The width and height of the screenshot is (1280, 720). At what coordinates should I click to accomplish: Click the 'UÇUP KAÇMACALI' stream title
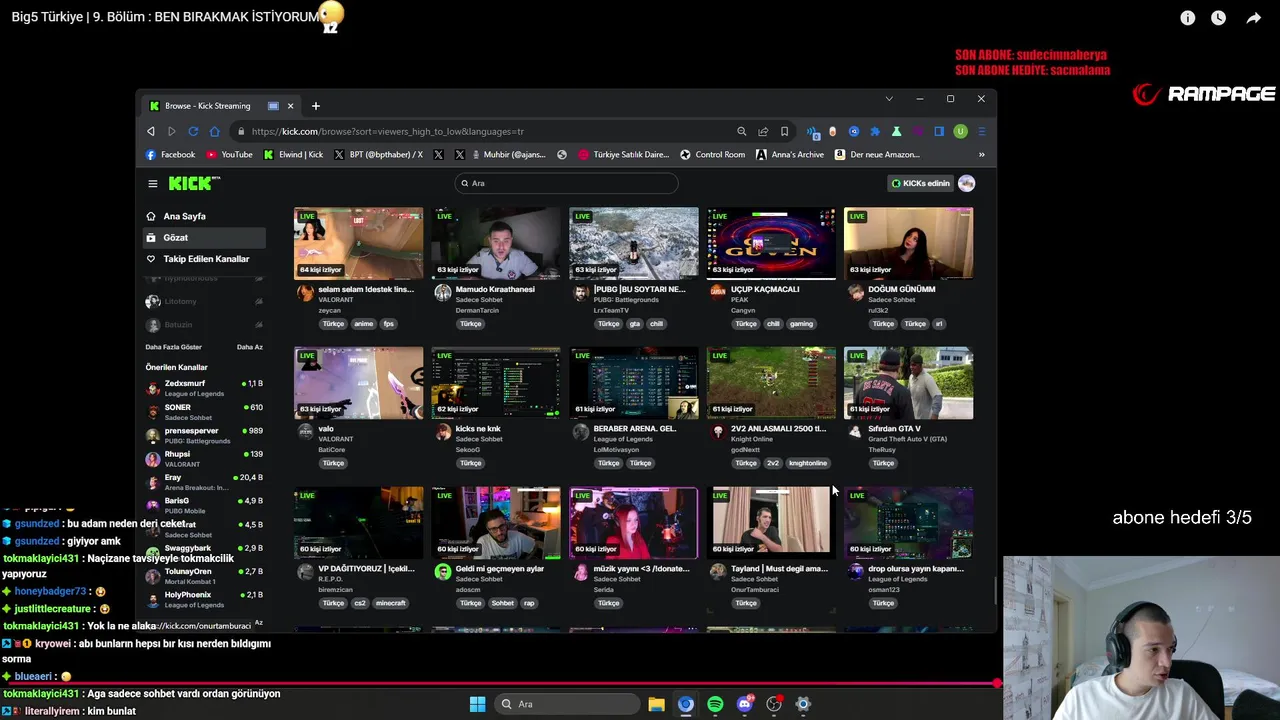765,289
